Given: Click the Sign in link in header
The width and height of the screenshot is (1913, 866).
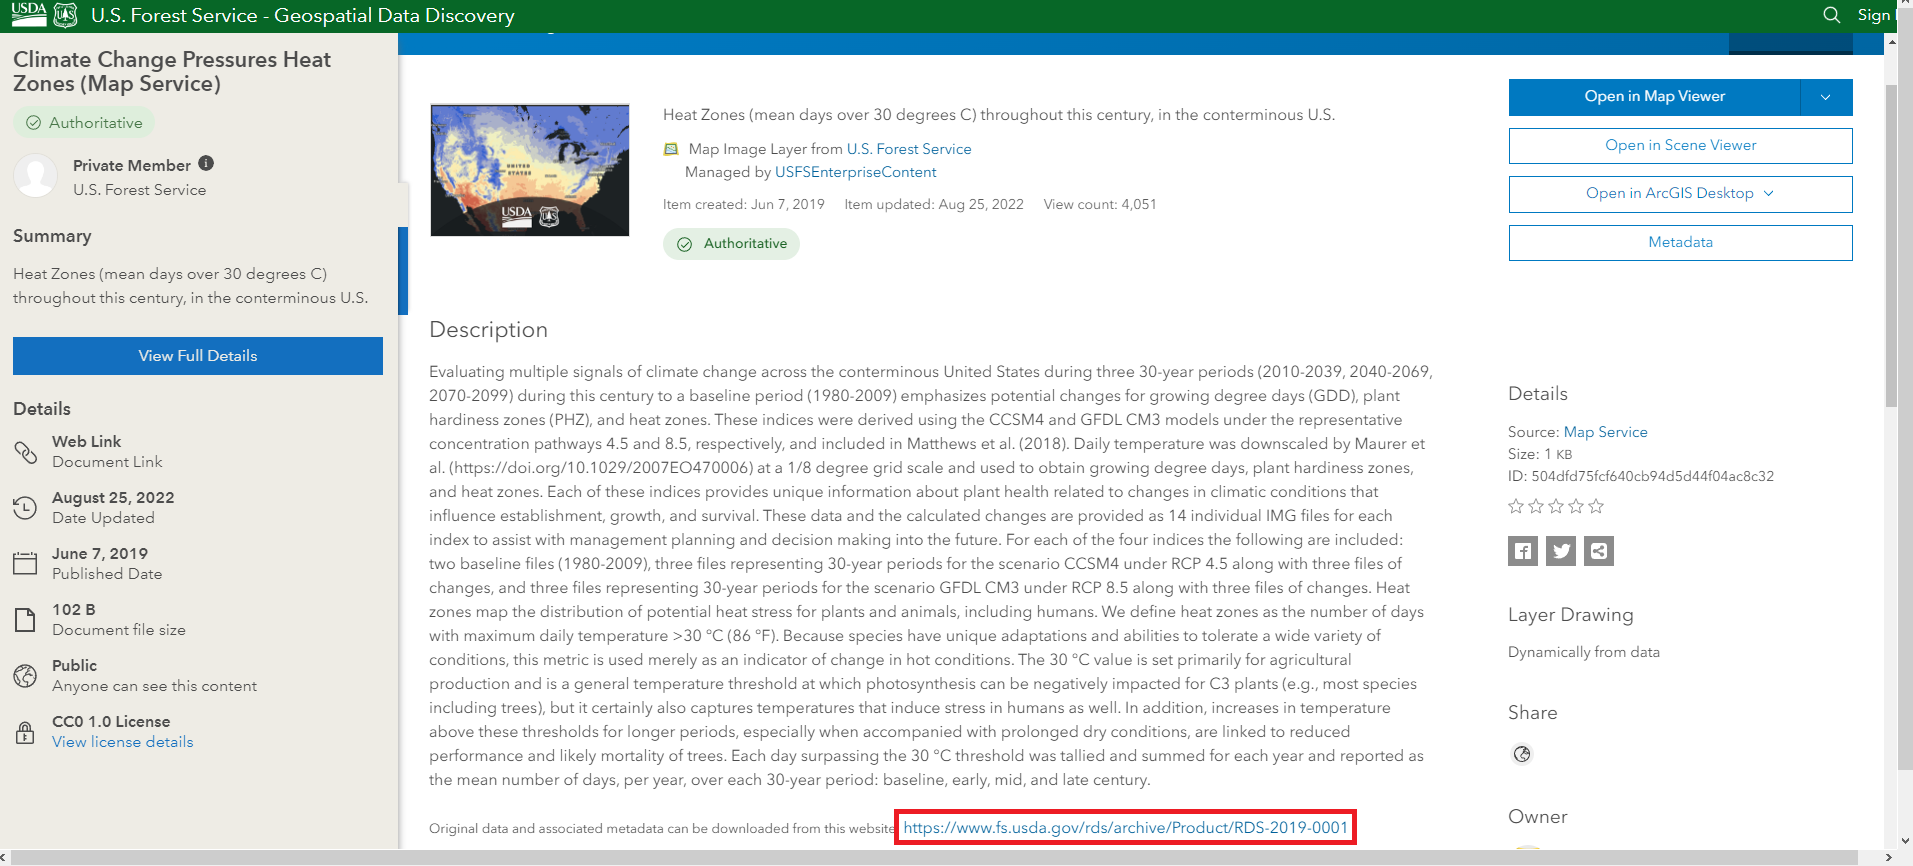Looking at the screenshot, I should coord(1875,15).
